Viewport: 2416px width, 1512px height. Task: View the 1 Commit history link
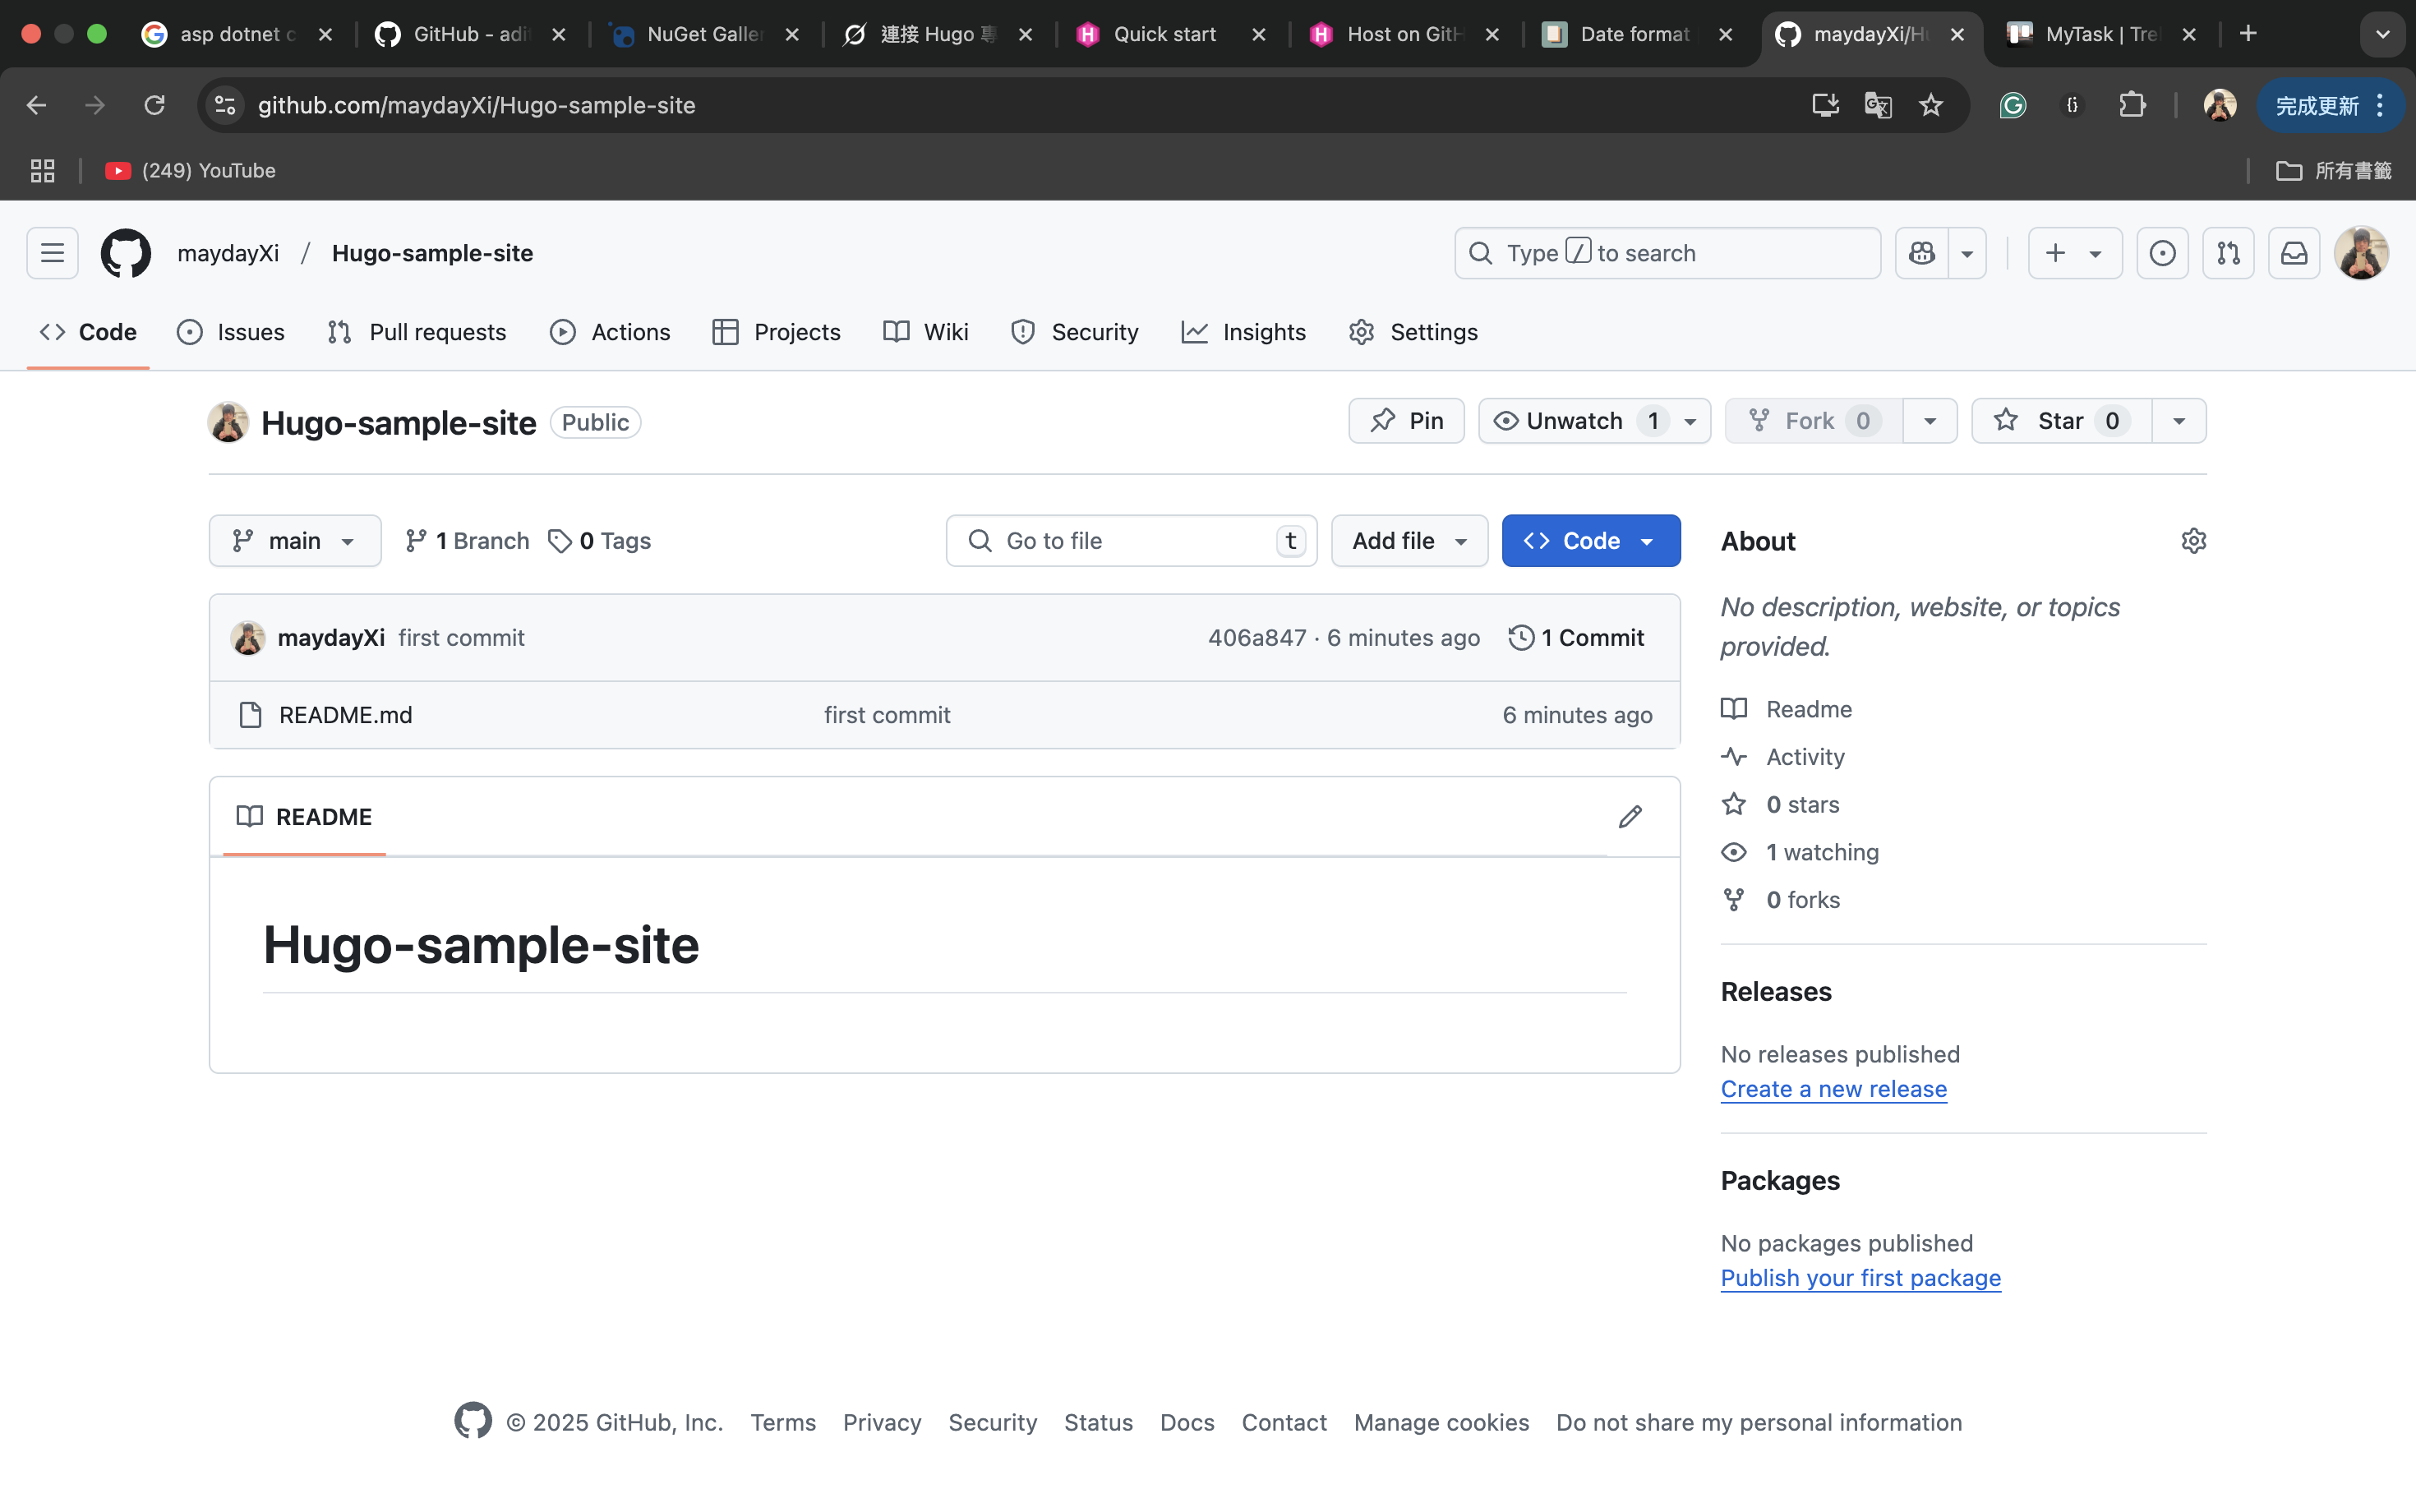click(1576, 638)
